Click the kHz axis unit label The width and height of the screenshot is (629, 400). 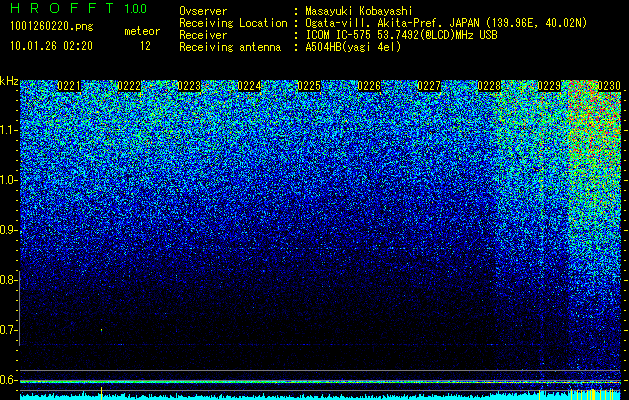coord(9,81)
